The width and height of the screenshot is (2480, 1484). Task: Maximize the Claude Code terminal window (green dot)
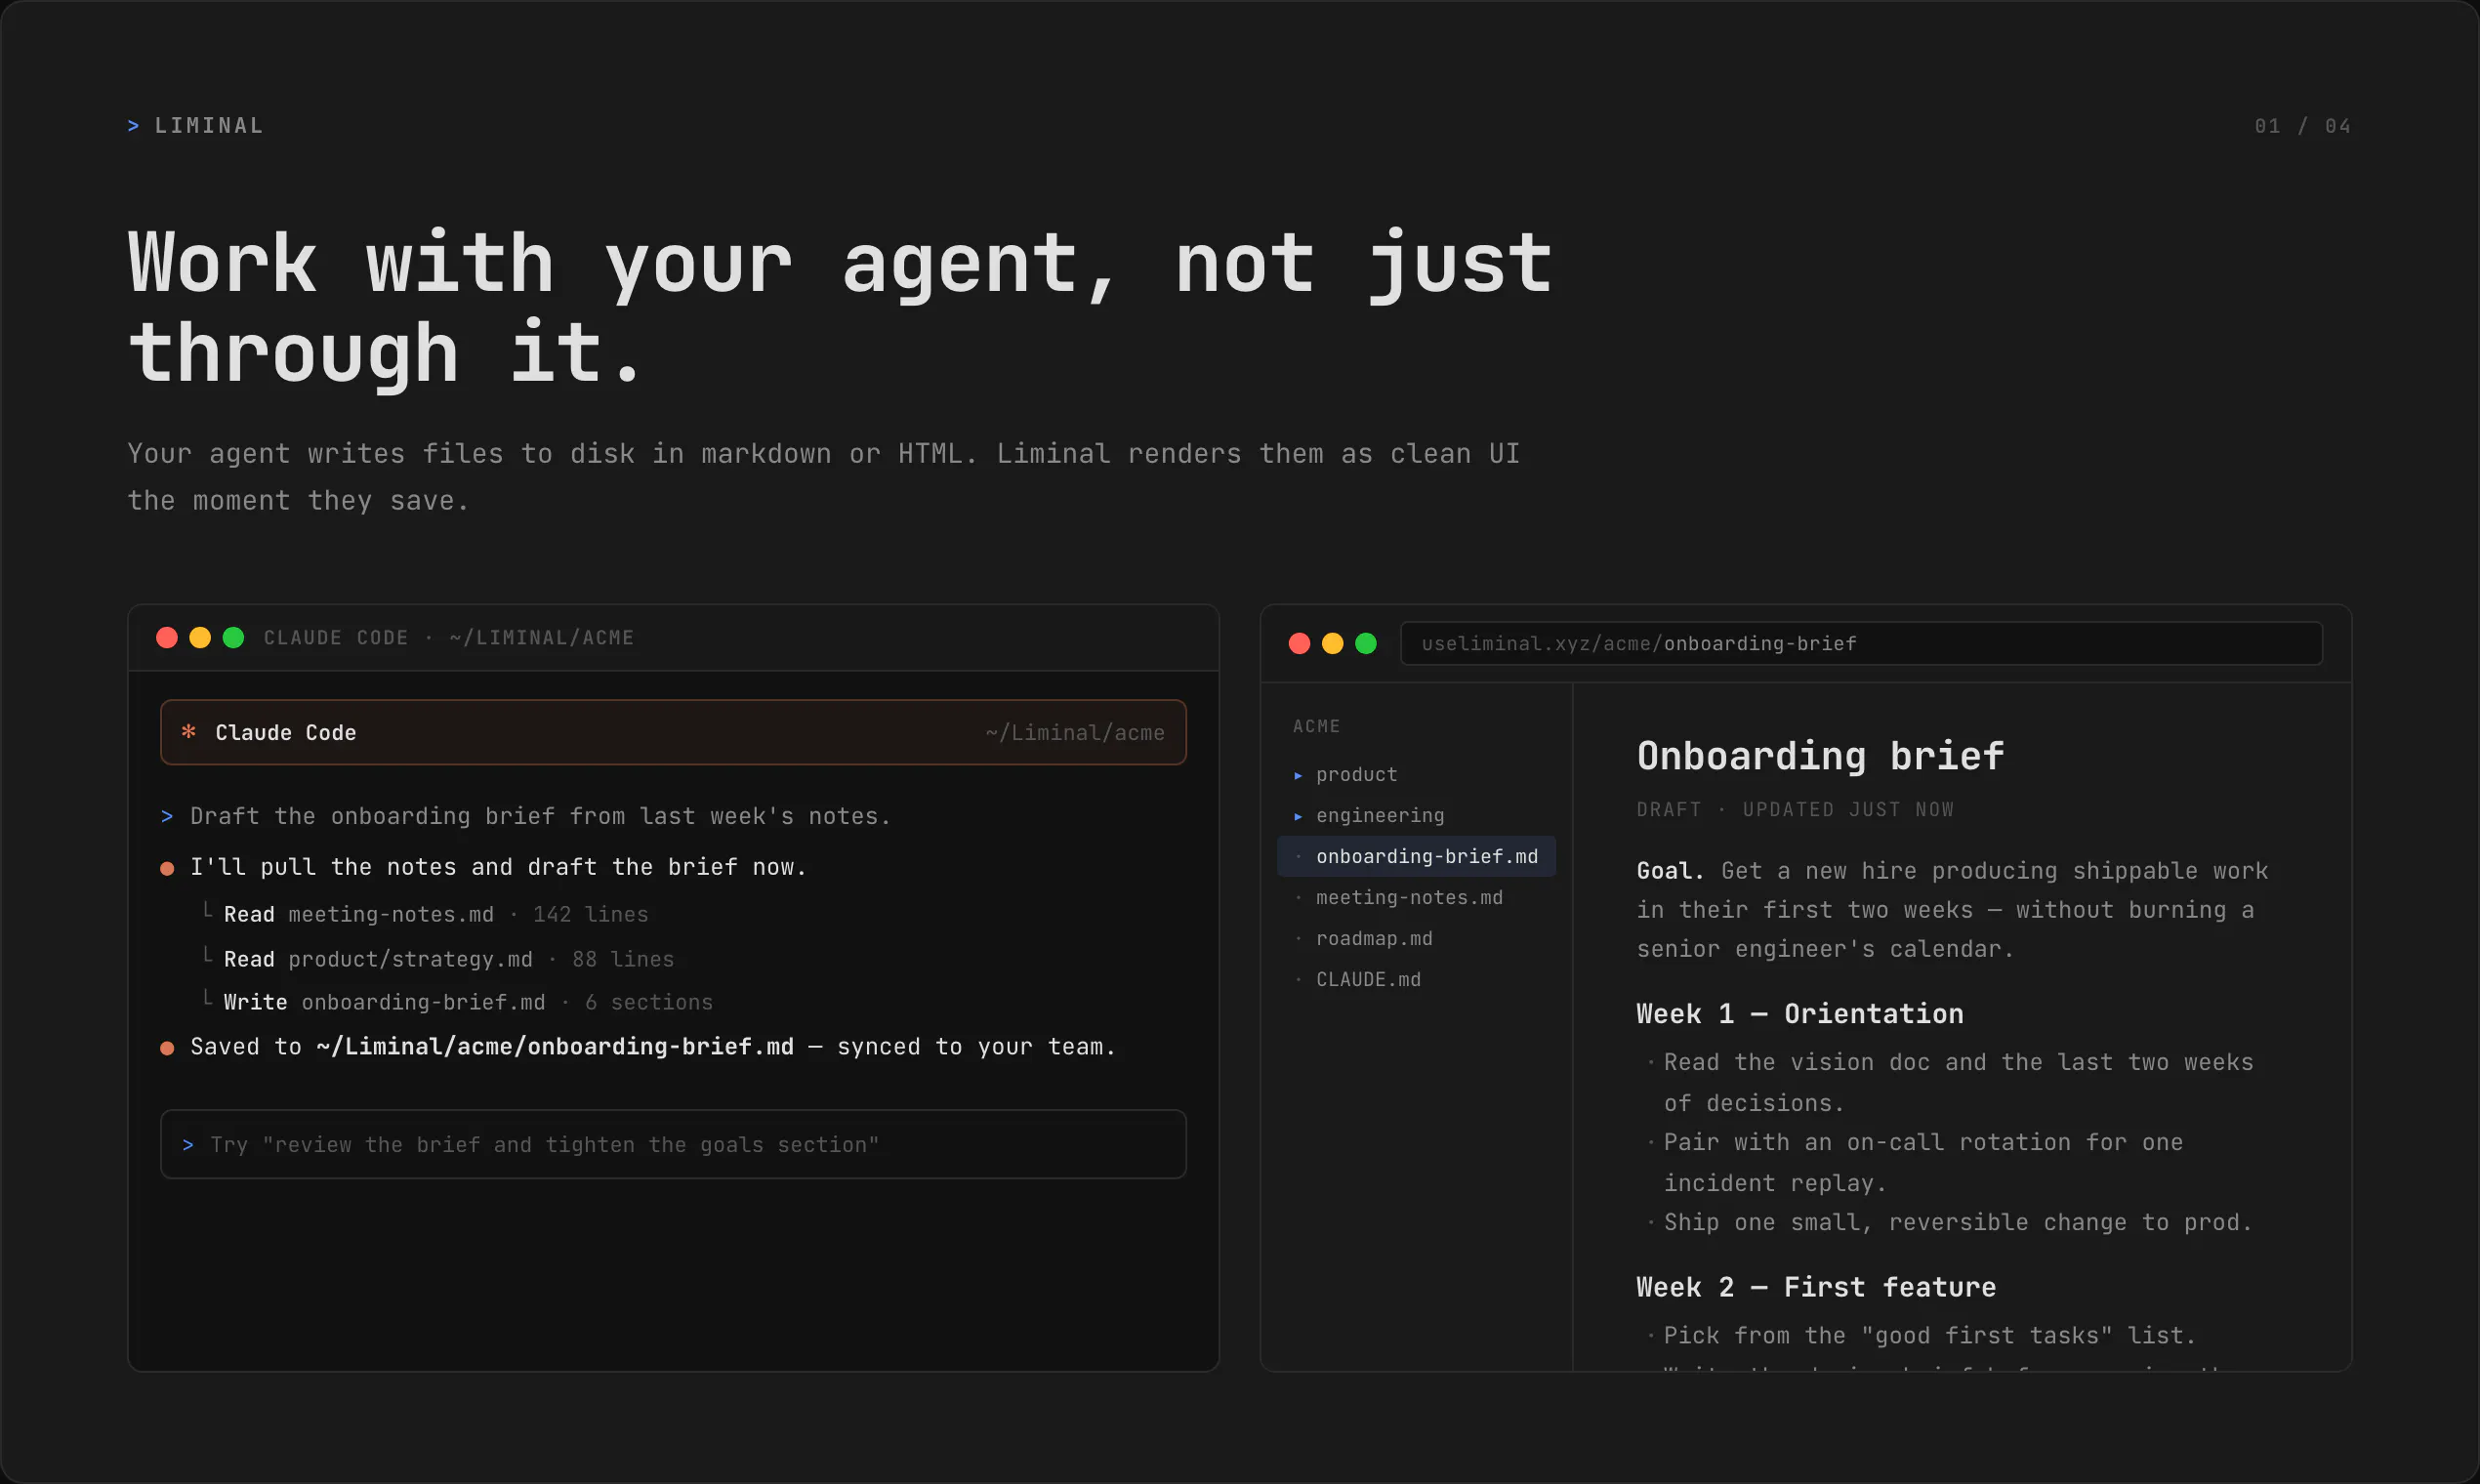click(233, 638)
